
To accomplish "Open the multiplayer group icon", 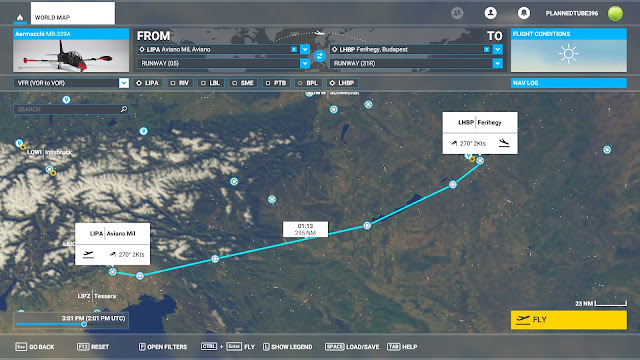I will [x=457, y=13].
